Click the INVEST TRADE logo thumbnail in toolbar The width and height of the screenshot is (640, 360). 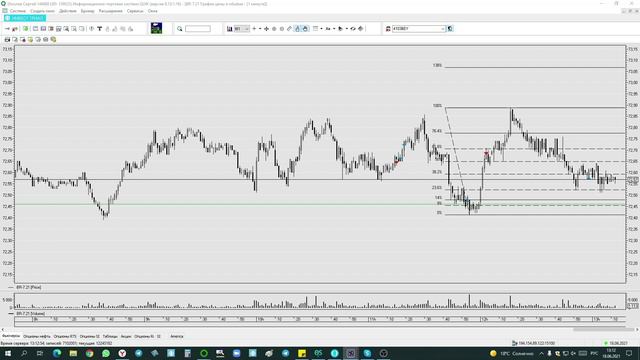(x=156, y=28)
